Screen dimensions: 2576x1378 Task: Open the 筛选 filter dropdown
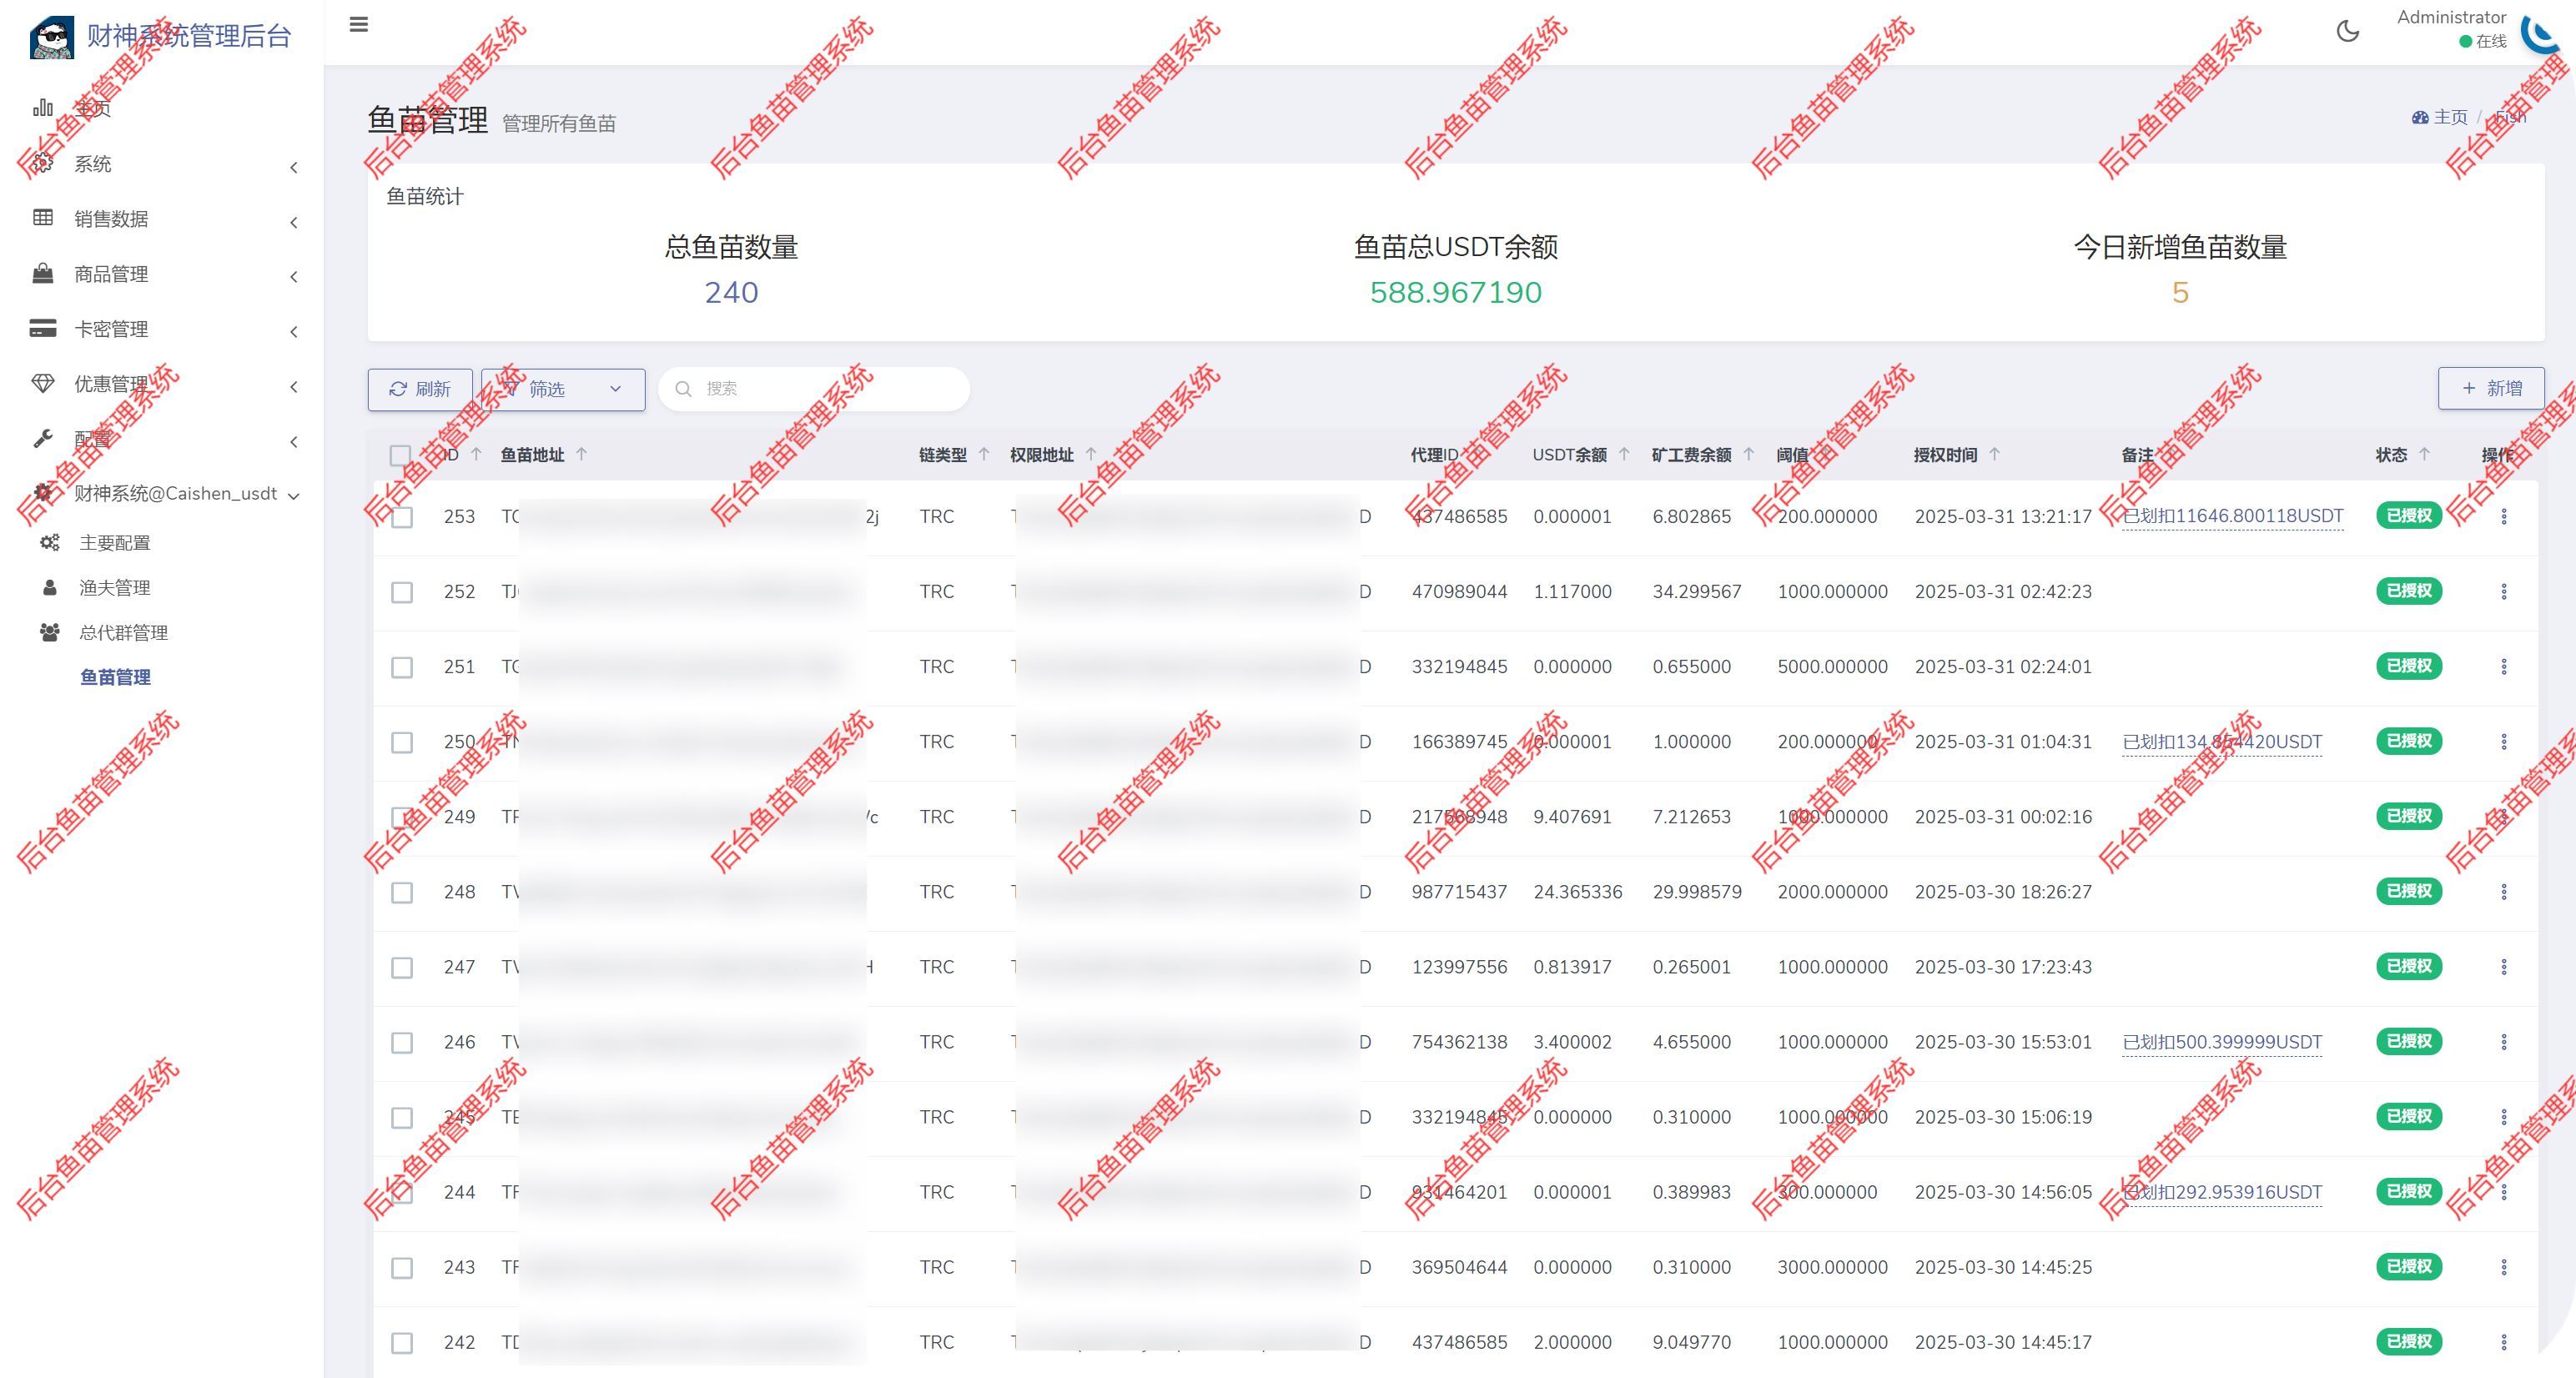pos(562,389)
